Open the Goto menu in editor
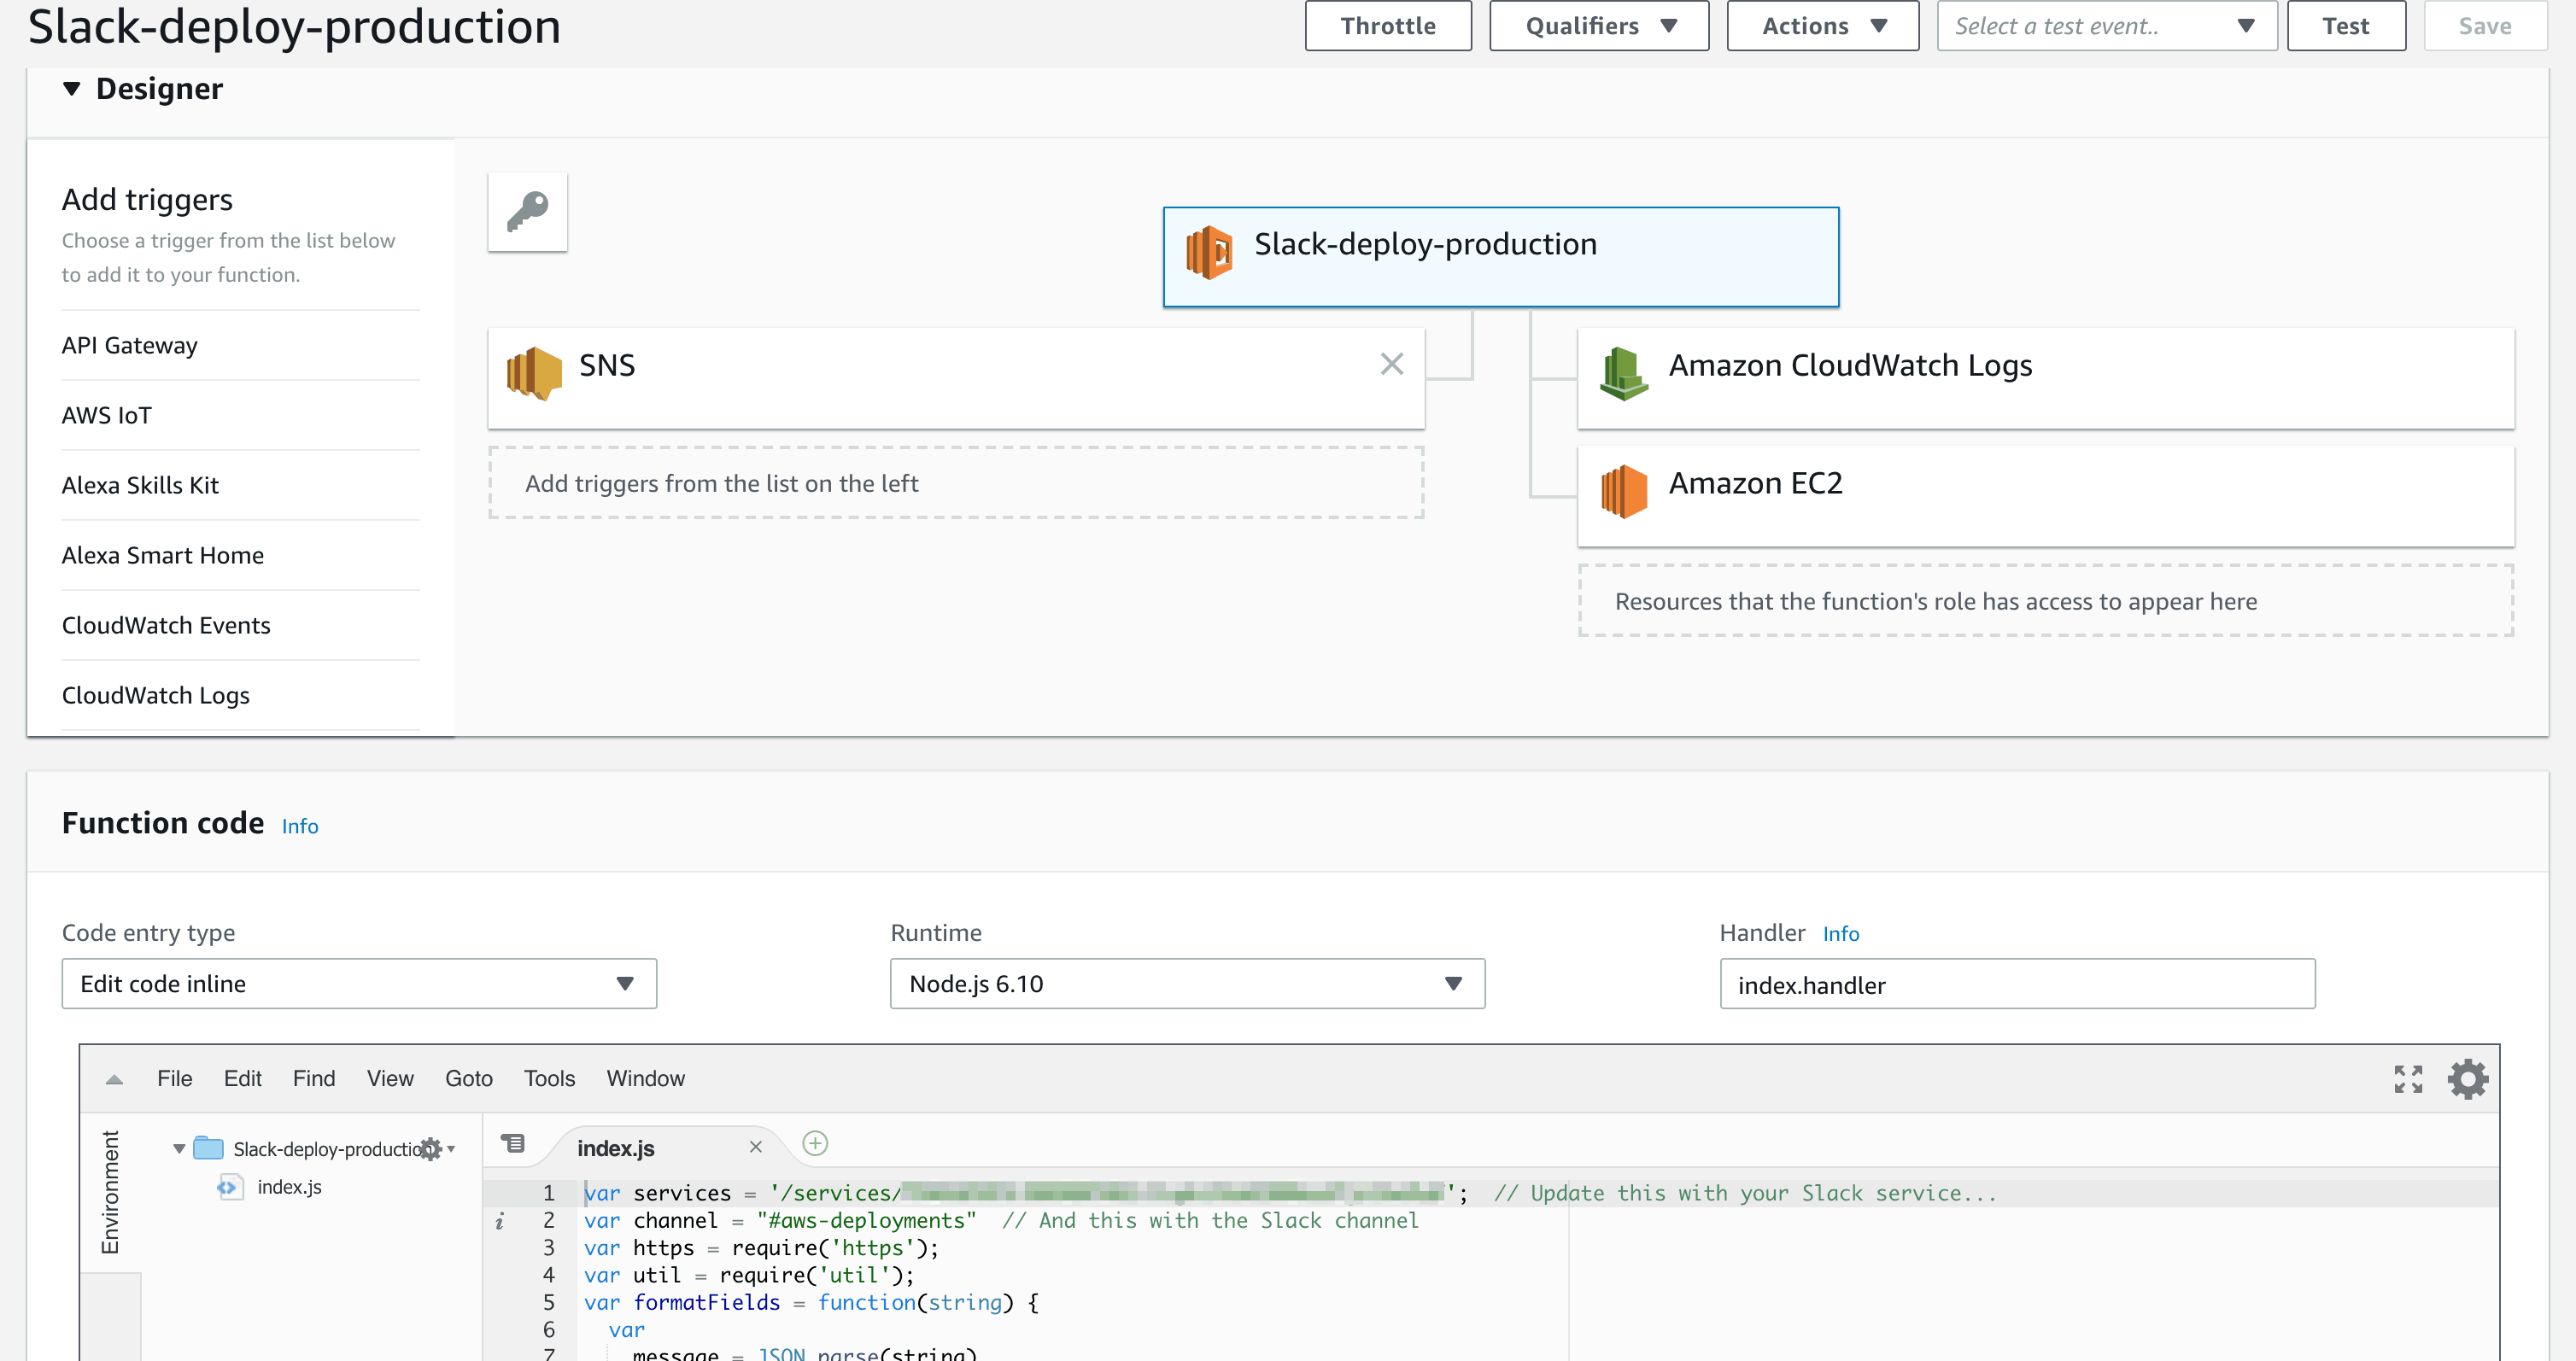Image resolution: width=2576 pixels, height=1361 pixels. click(468, 1079)
